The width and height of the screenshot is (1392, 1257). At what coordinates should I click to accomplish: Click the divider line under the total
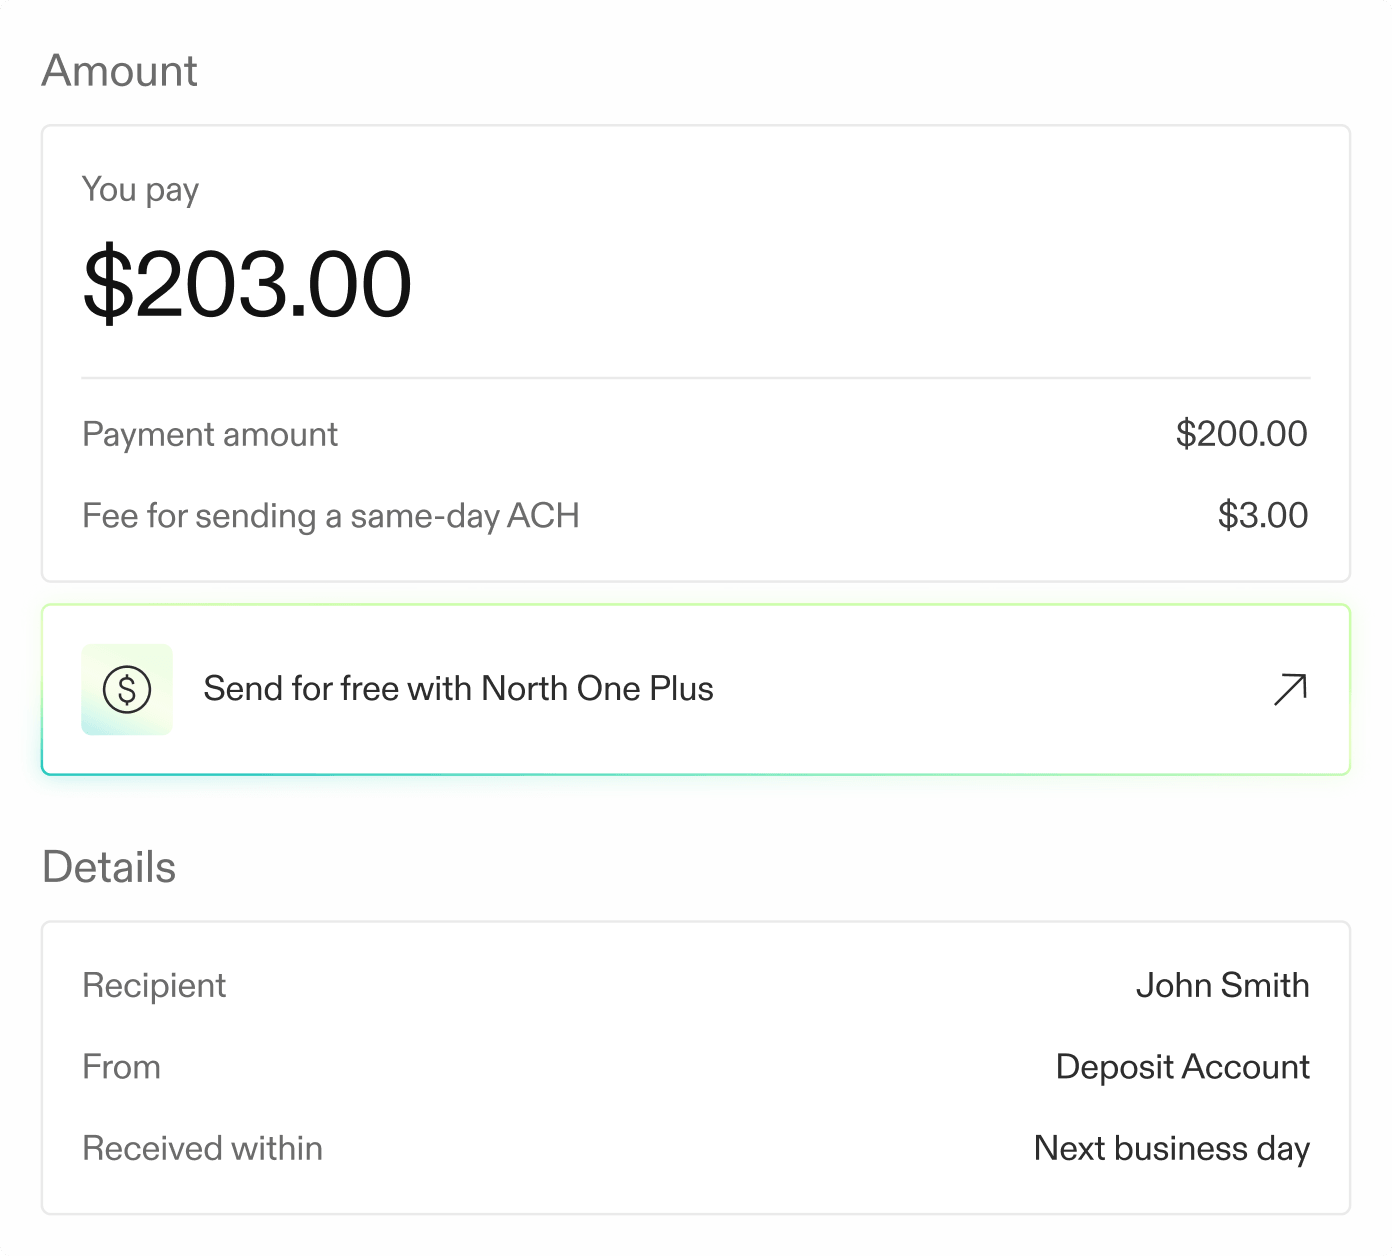click(696, 378)
